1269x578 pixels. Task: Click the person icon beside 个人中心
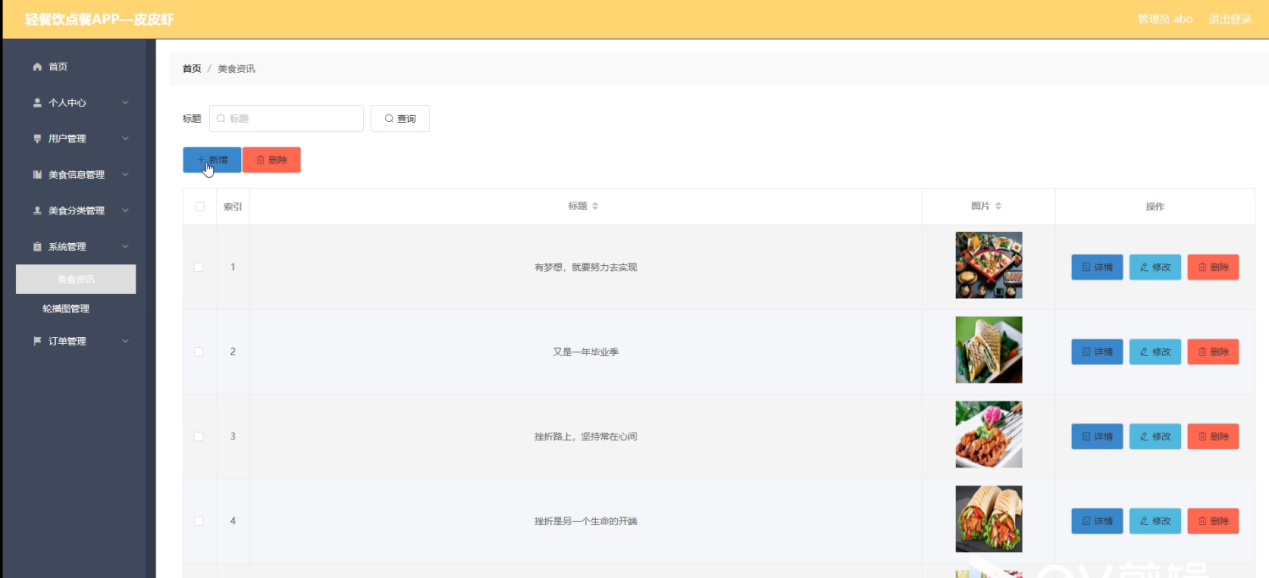(37, 103)
